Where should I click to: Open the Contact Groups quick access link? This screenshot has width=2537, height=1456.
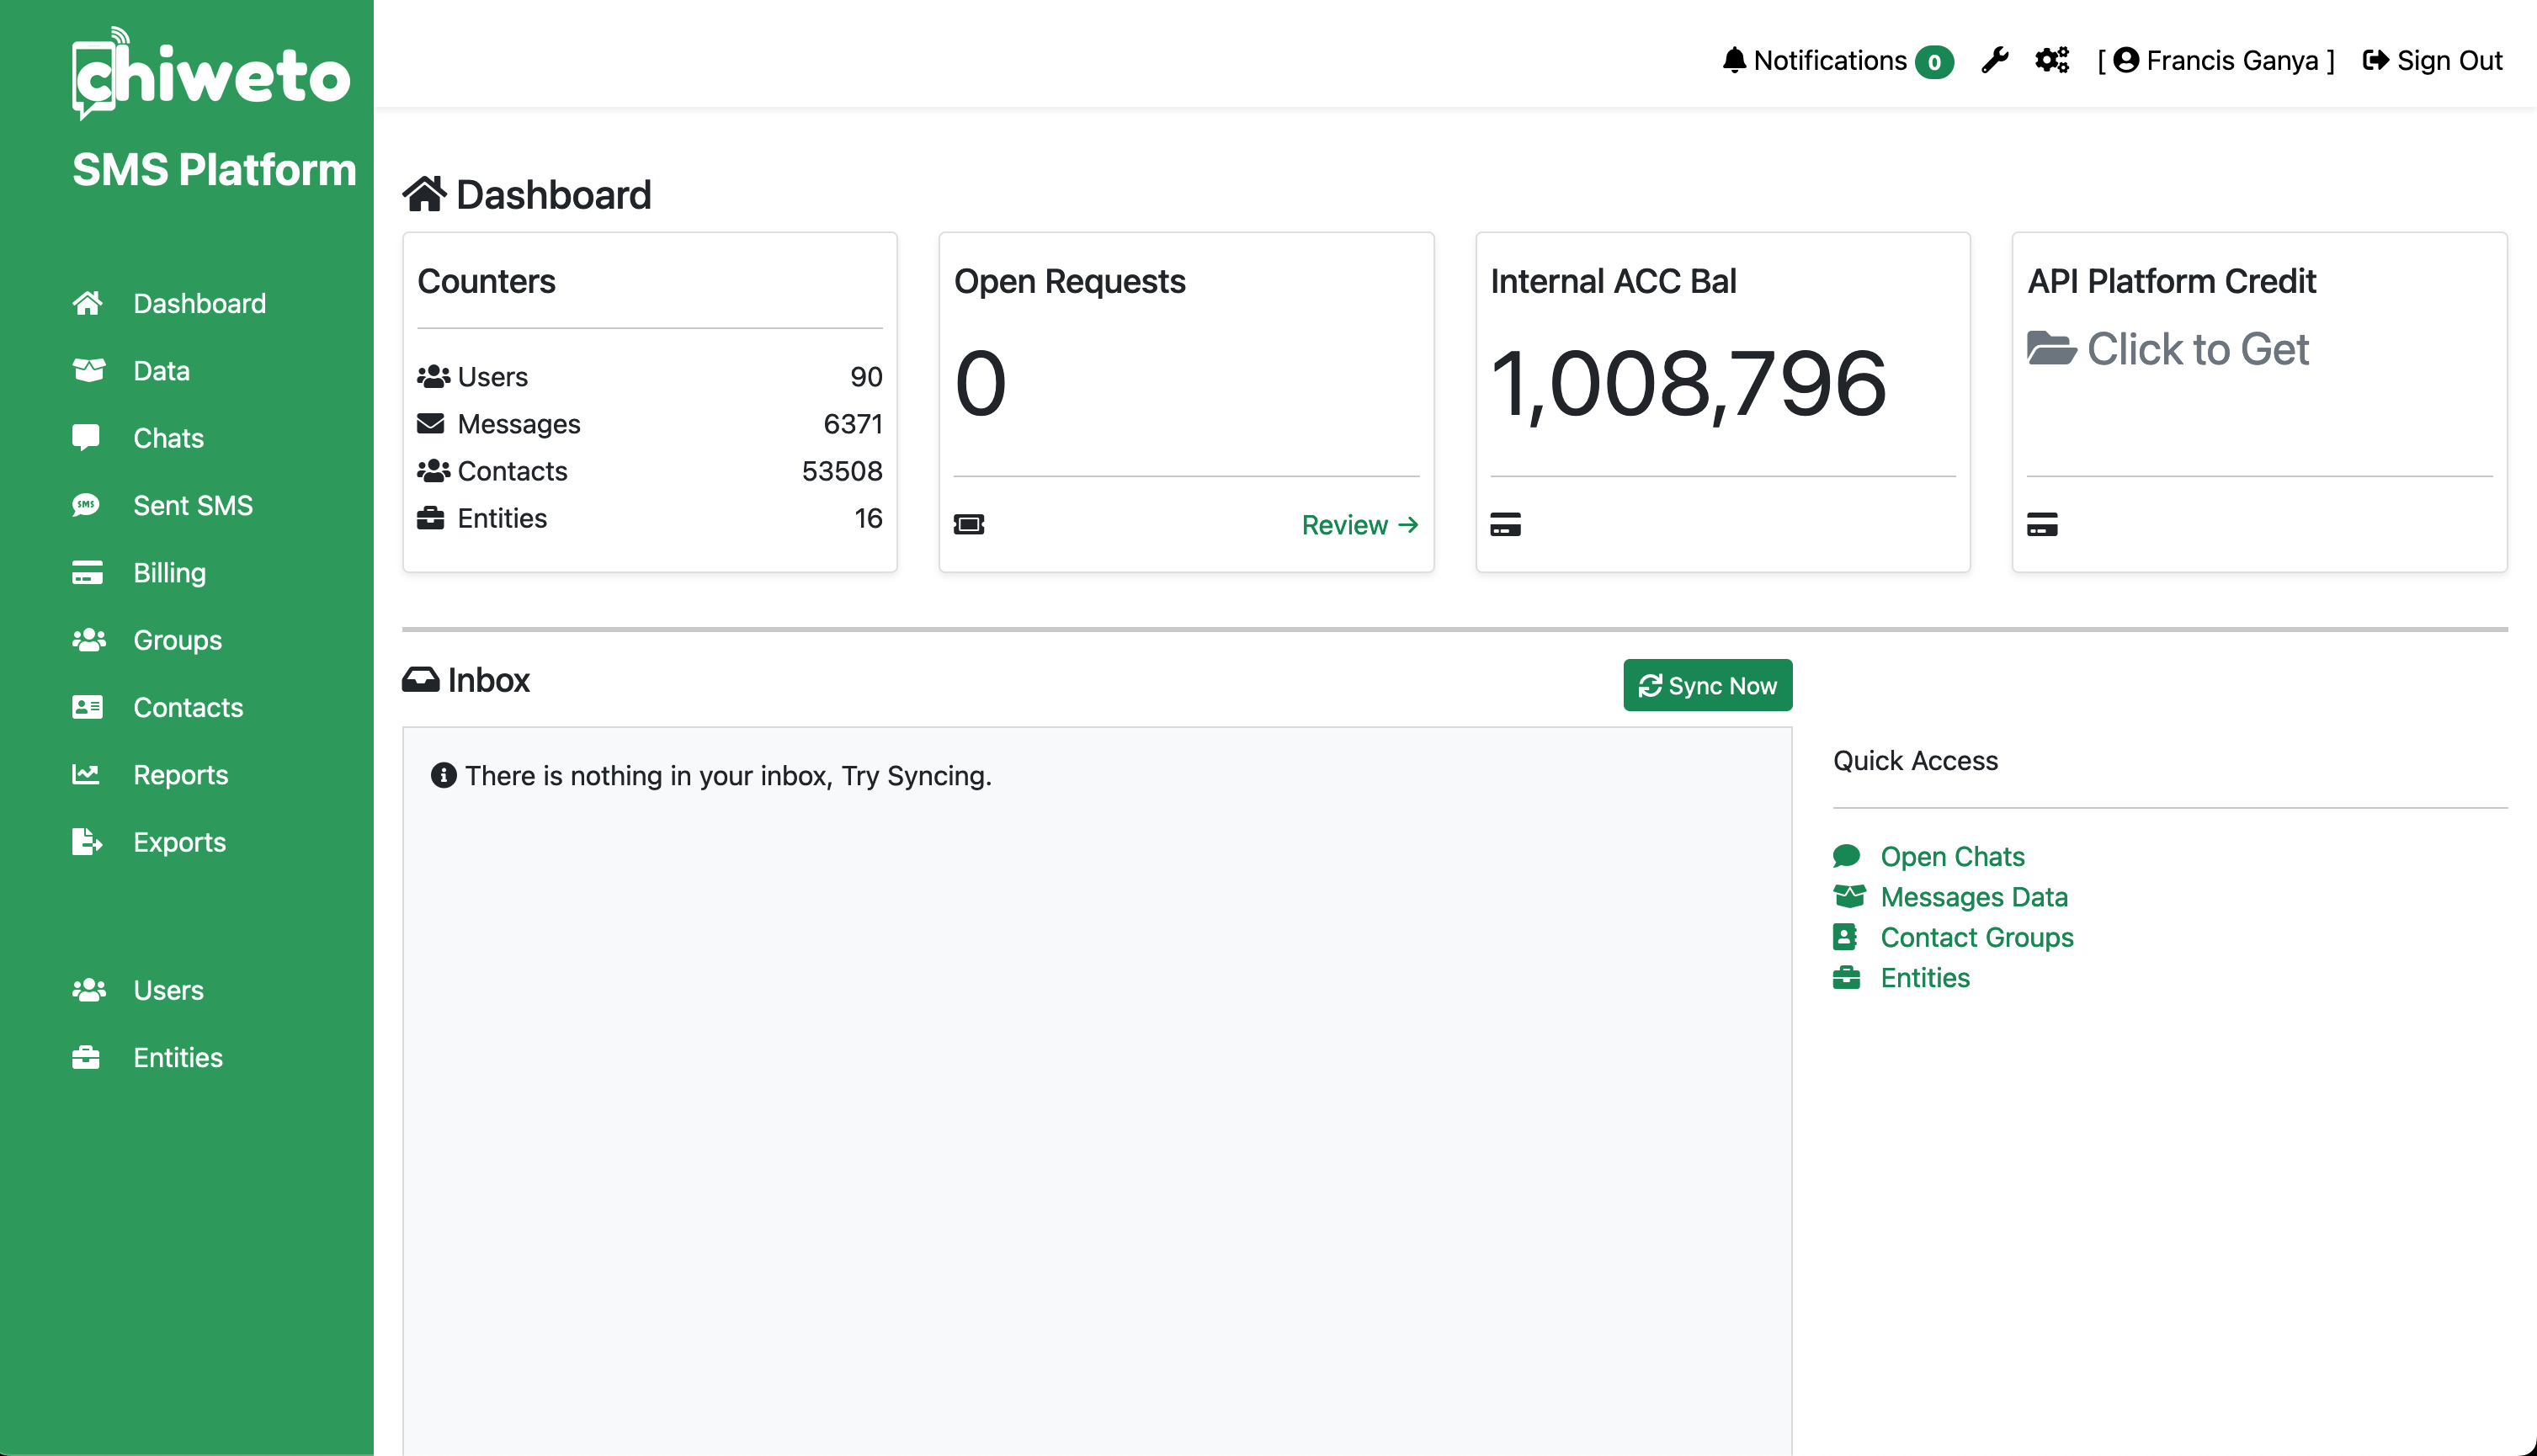click(1977, 937)
